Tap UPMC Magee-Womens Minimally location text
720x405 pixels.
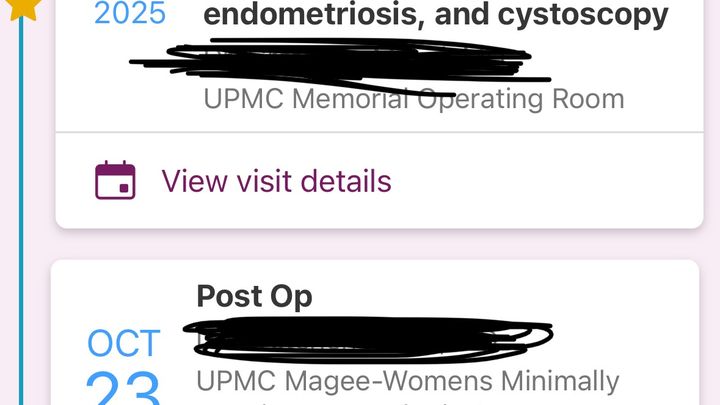(x=408, y=381)
